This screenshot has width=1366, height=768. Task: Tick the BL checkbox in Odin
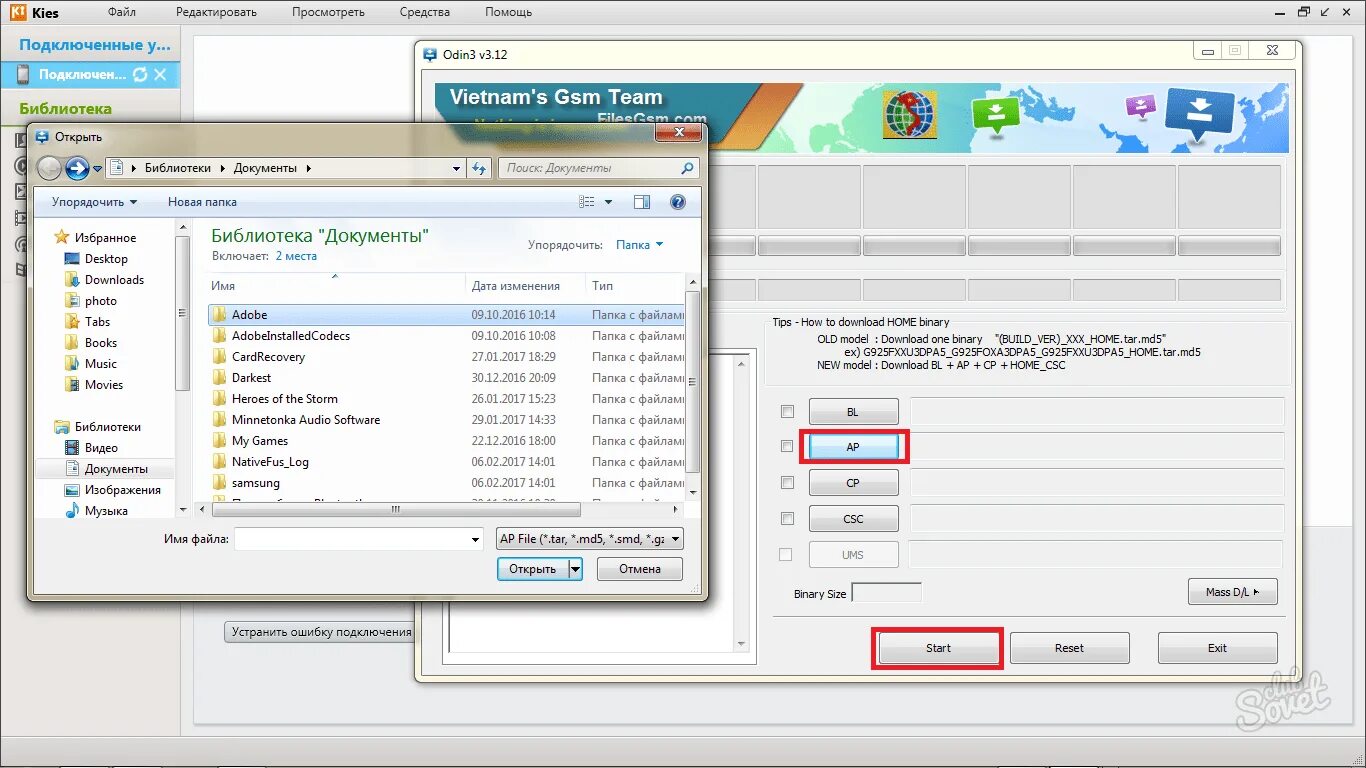(788, 411)
